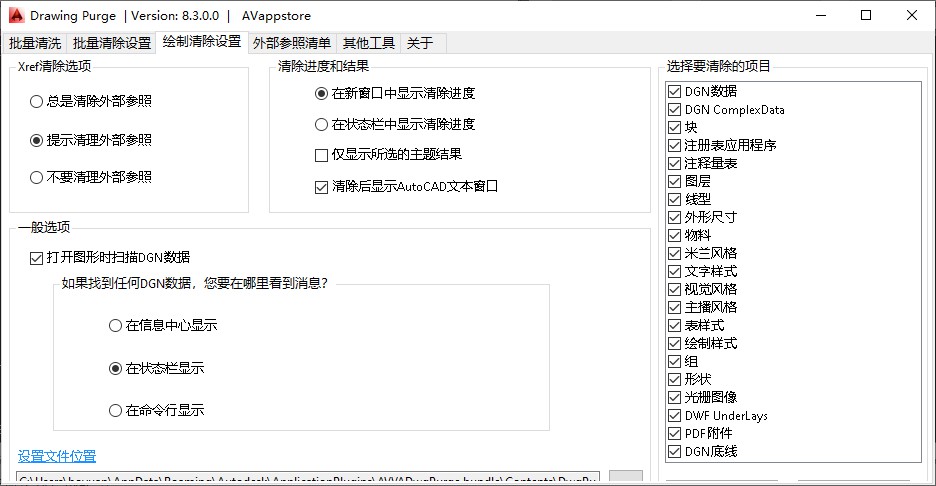Uncheck PDF附件 in the purge list
The image size is (936, 486).
click(675, 433)
